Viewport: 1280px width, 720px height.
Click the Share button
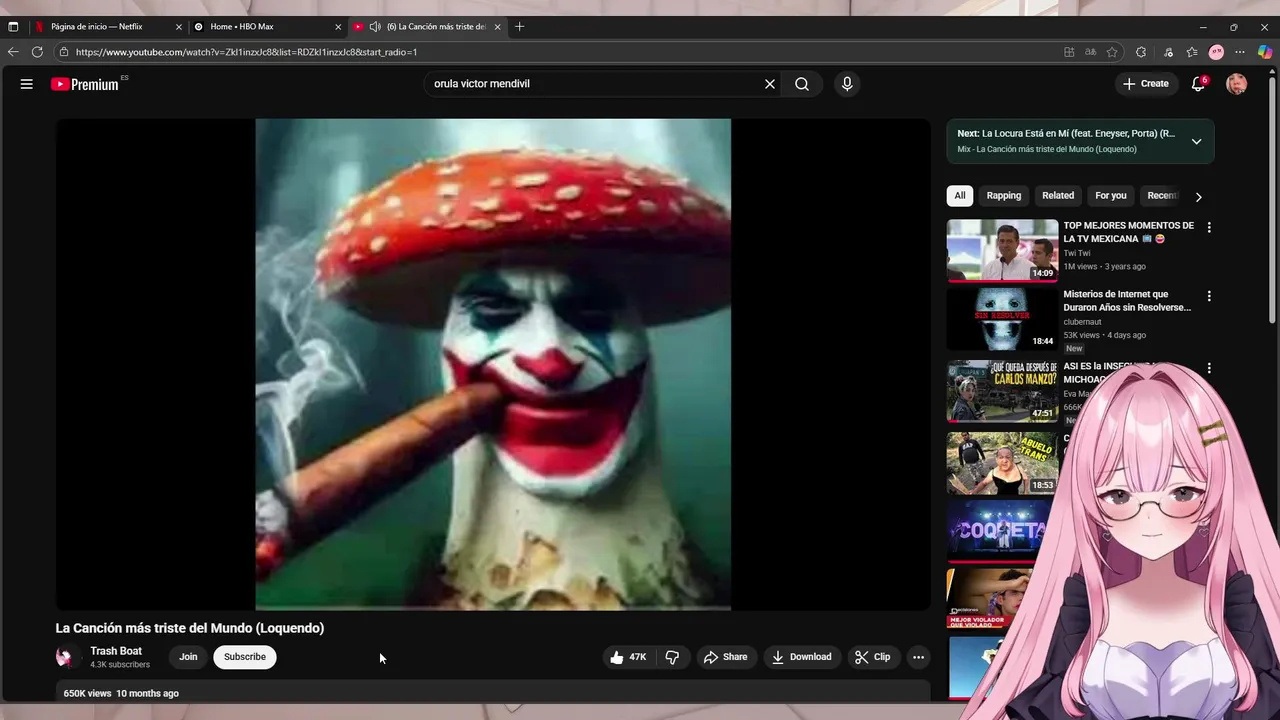726,657
